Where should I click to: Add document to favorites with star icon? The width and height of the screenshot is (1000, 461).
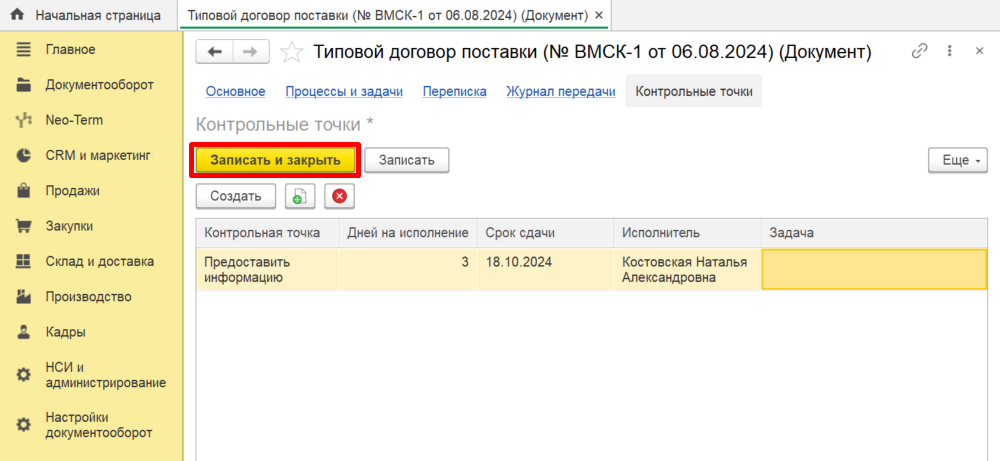pyautogui.click(x=291, y=52)
